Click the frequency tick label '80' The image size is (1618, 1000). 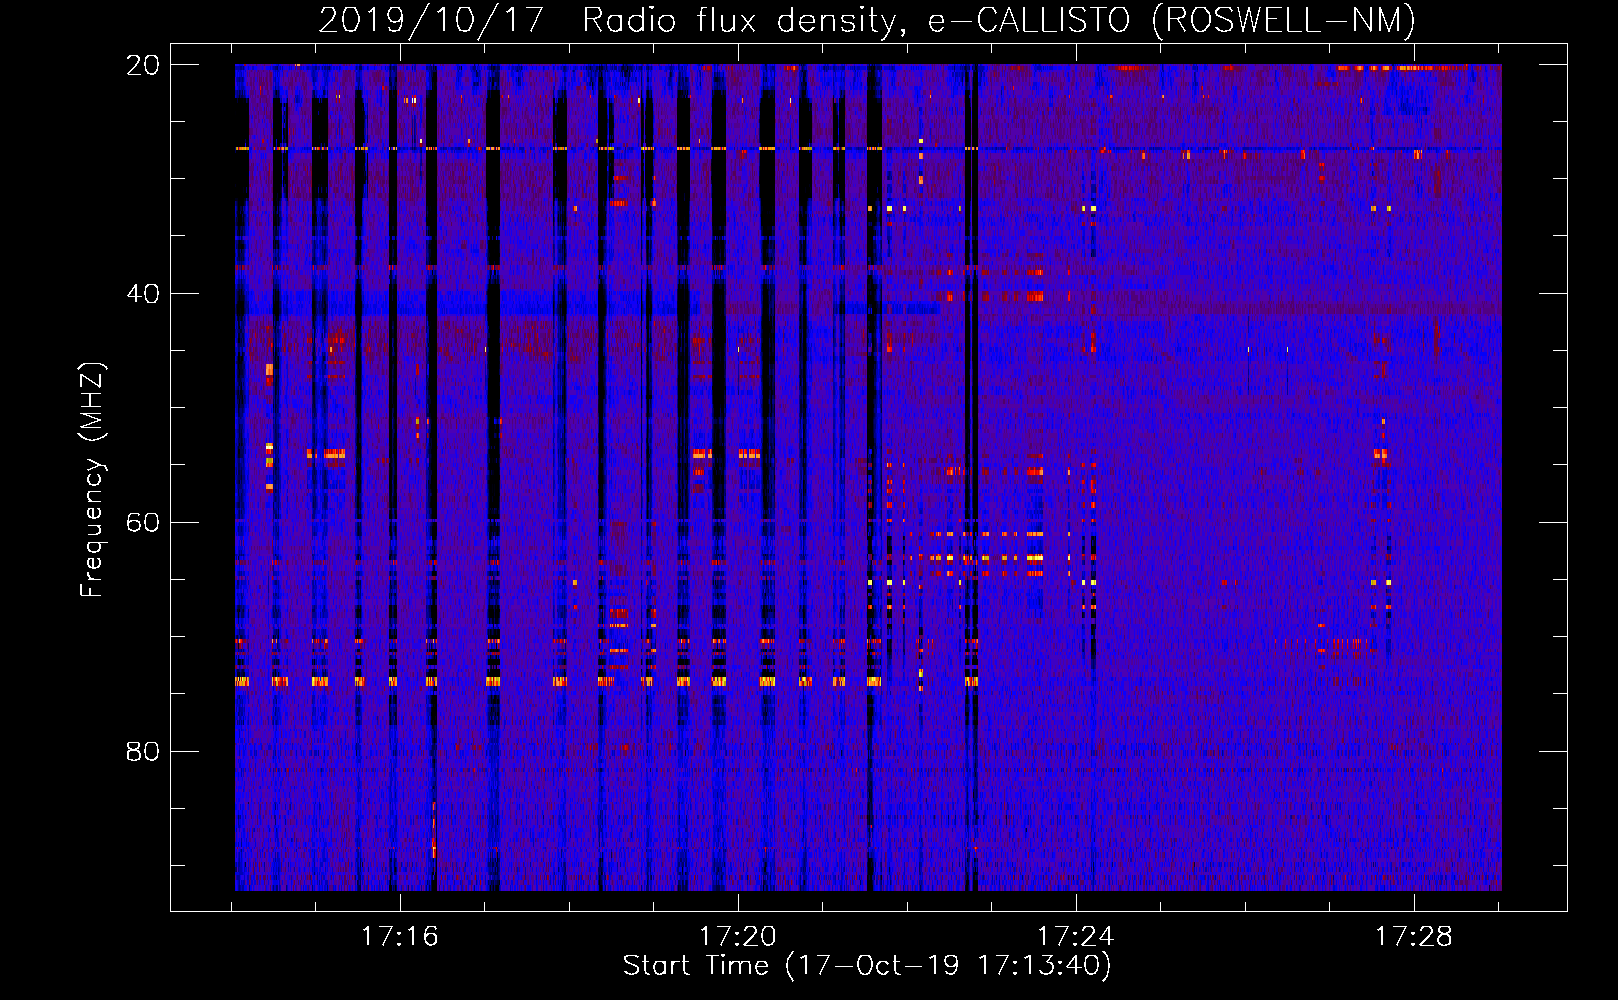tap(143, 751)
